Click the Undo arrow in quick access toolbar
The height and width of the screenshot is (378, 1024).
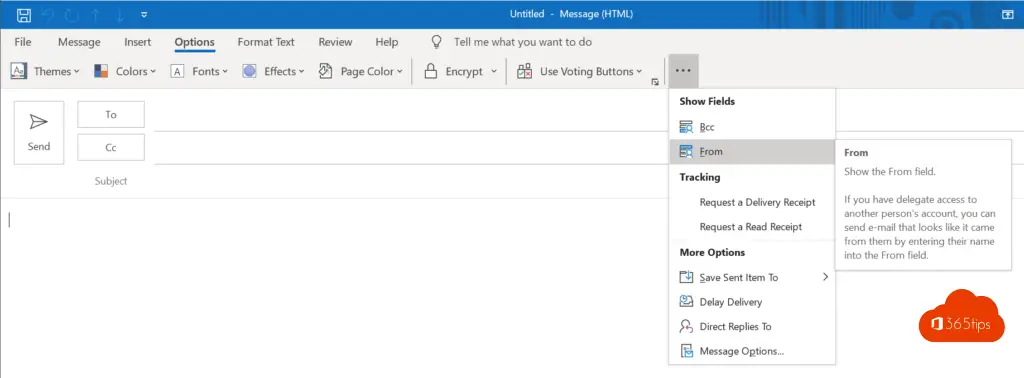tap(47, 14)
